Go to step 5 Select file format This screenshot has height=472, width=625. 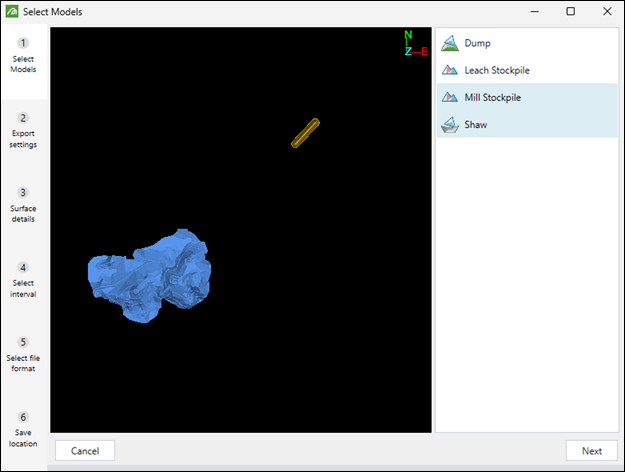[x=23, y=355]
